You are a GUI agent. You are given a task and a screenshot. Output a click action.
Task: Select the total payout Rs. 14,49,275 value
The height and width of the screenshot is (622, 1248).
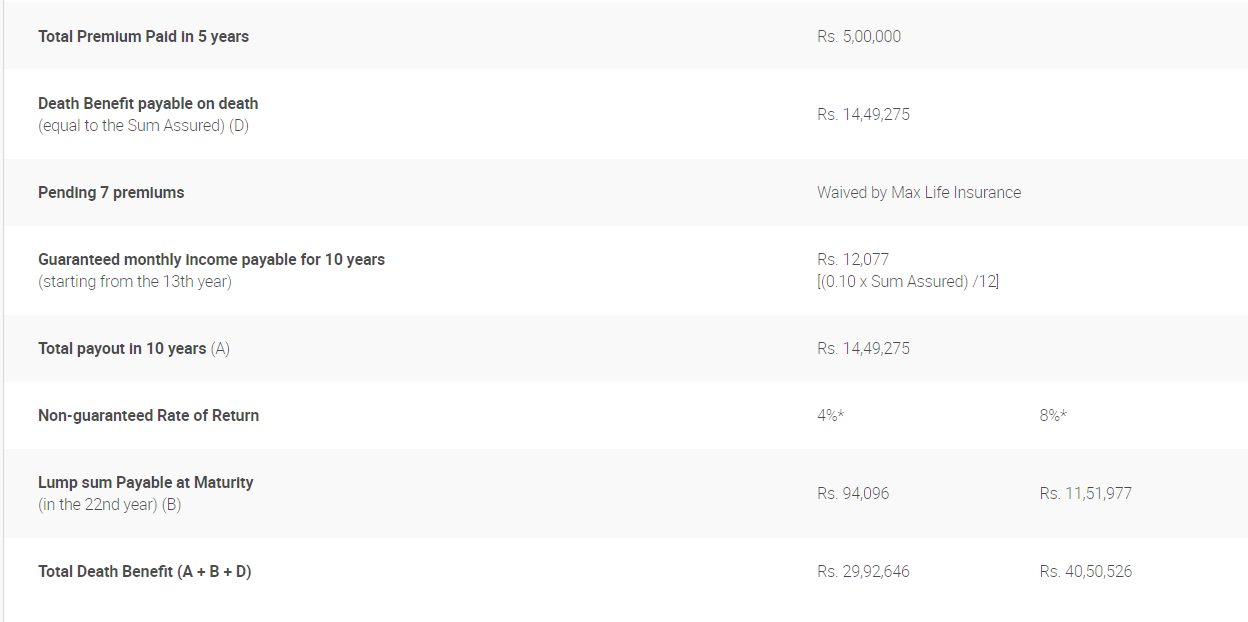pyautogui.click(x=863, y=348)
